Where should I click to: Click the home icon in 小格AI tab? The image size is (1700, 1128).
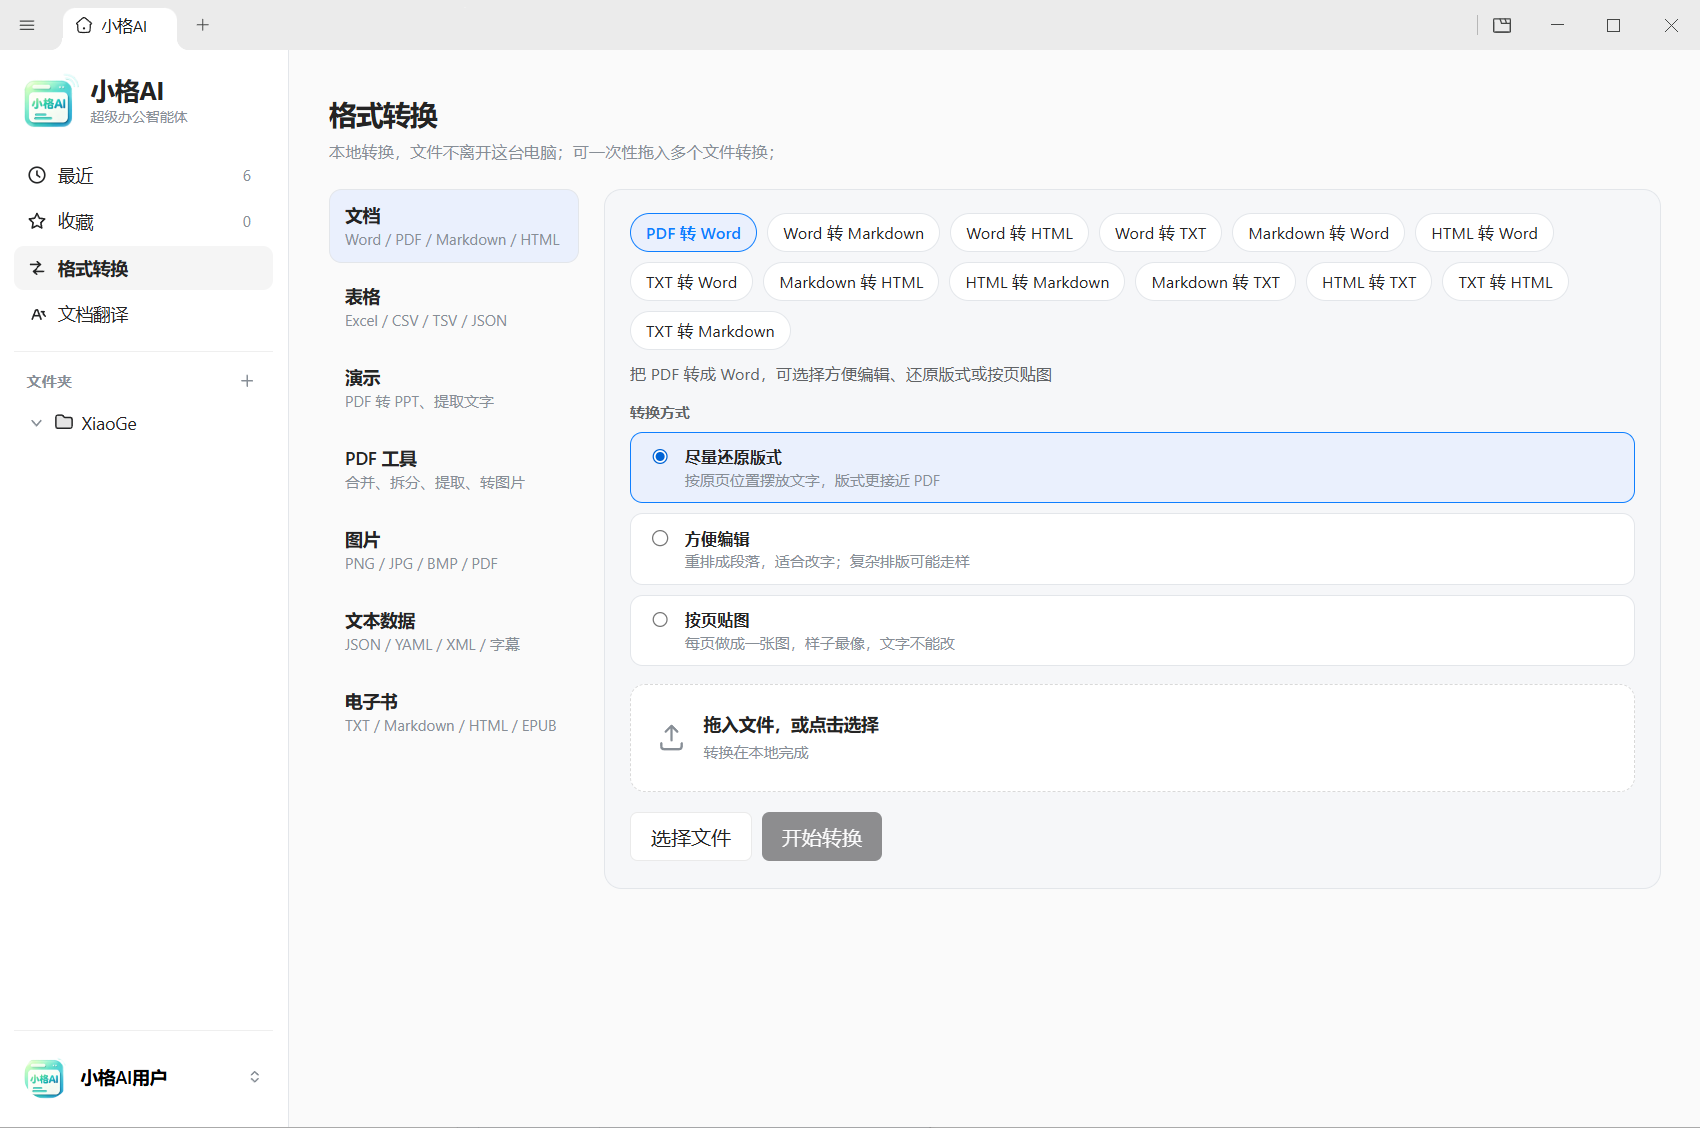(84, 25)
